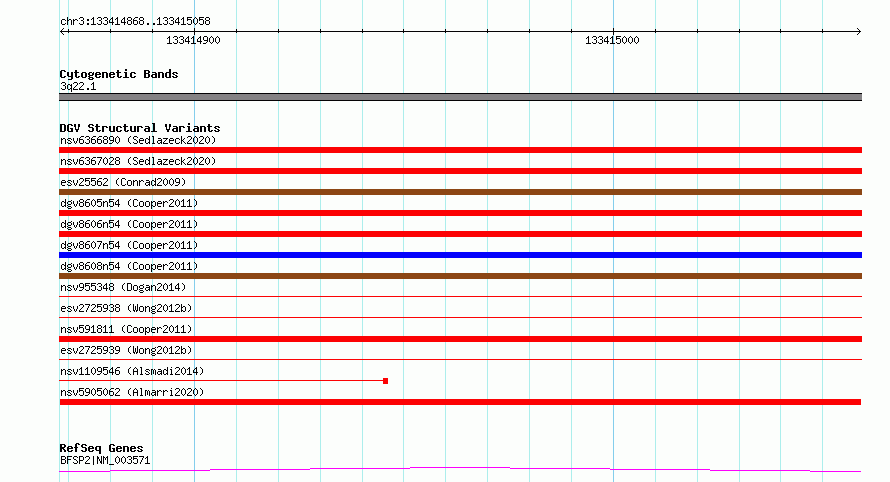This screenshot has width=890, height=482.
Task: Click the brown bar under dgv8608n54
Action: pos(460,276)
